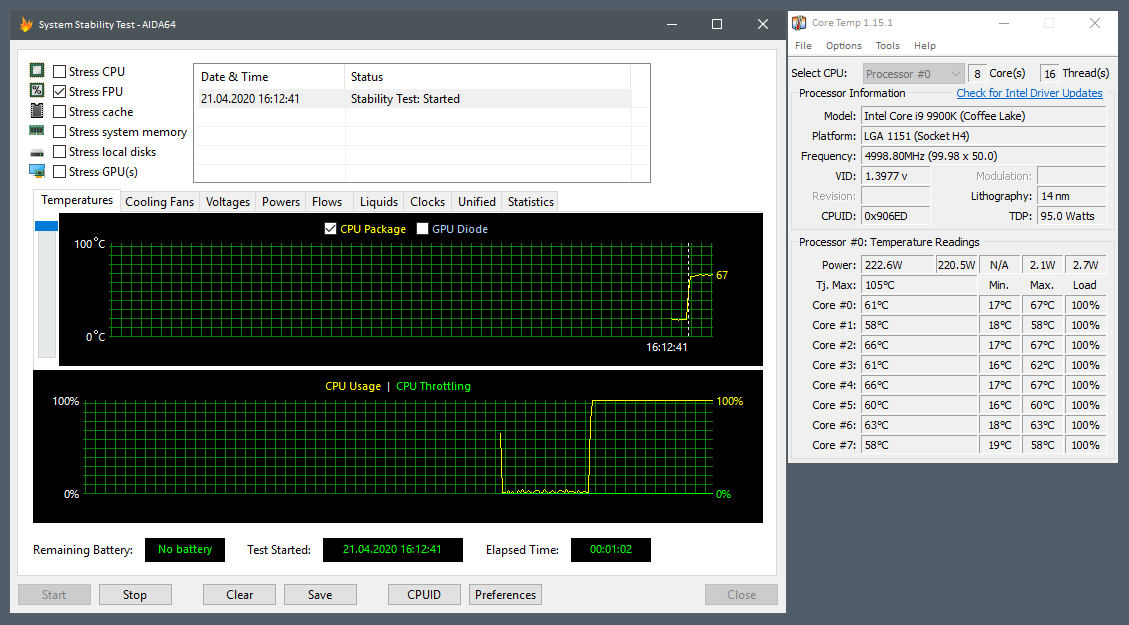Click the Elapsed Time 00:01:02 field

[x=611, y=549]
